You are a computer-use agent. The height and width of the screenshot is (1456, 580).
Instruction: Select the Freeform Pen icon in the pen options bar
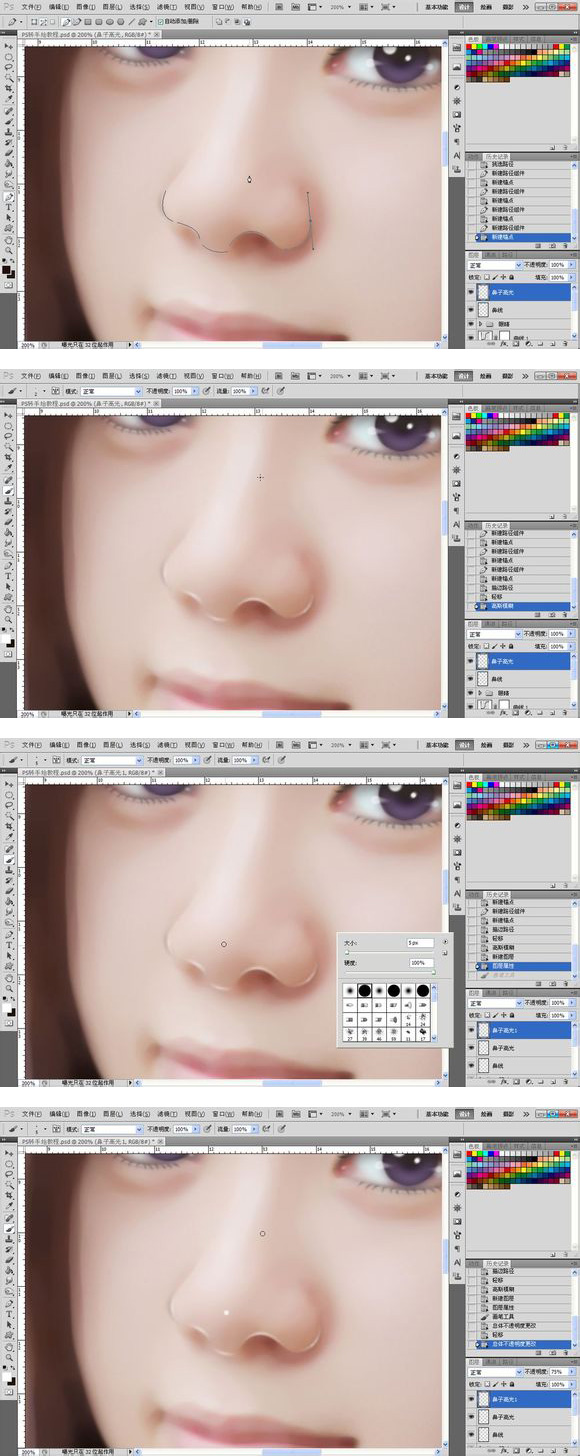click(x=76, y=20)
